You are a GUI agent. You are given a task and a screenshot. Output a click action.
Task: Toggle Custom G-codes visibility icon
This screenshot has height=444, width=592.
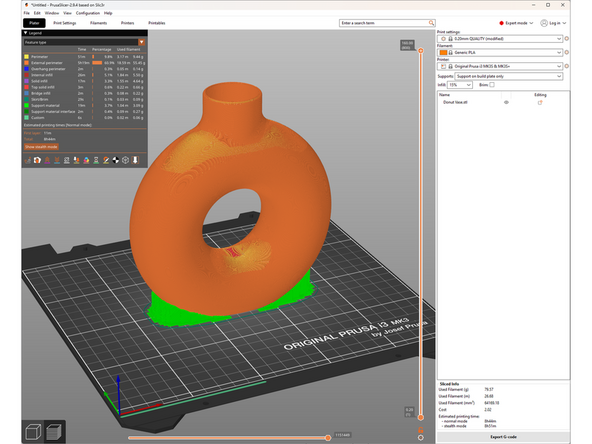(x=106, y=160)
